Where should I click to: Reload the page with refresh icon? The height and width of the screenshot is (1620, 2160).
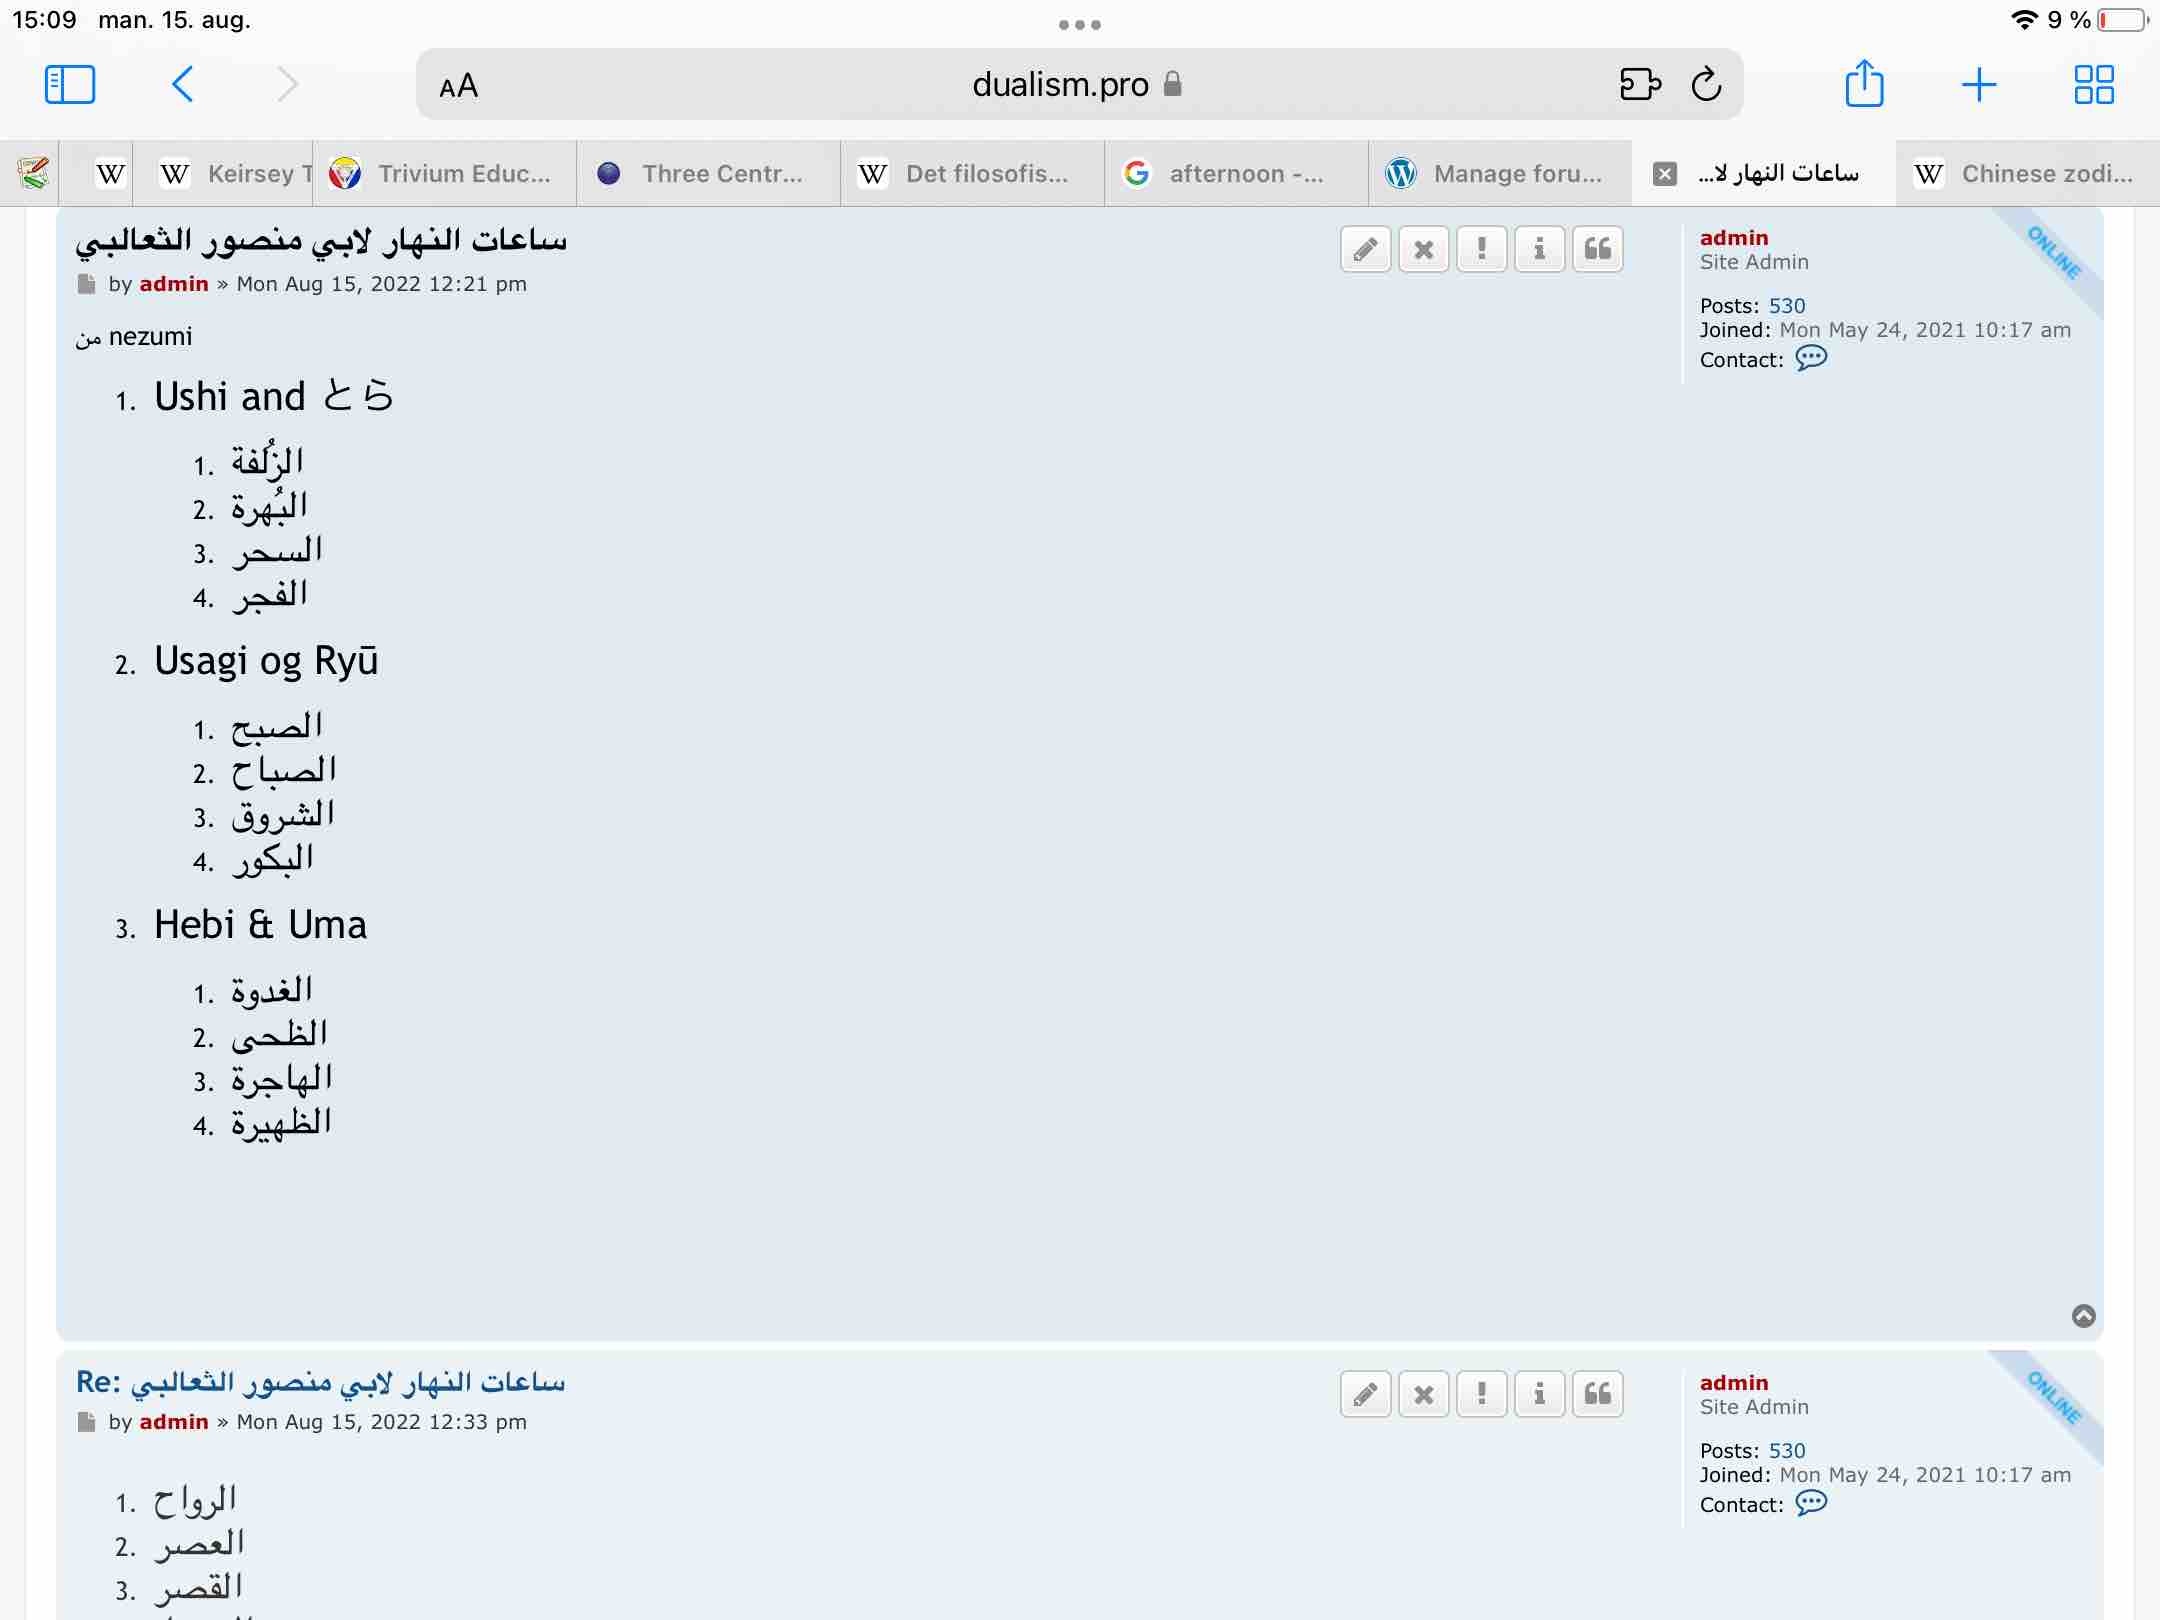(1706, 85)
